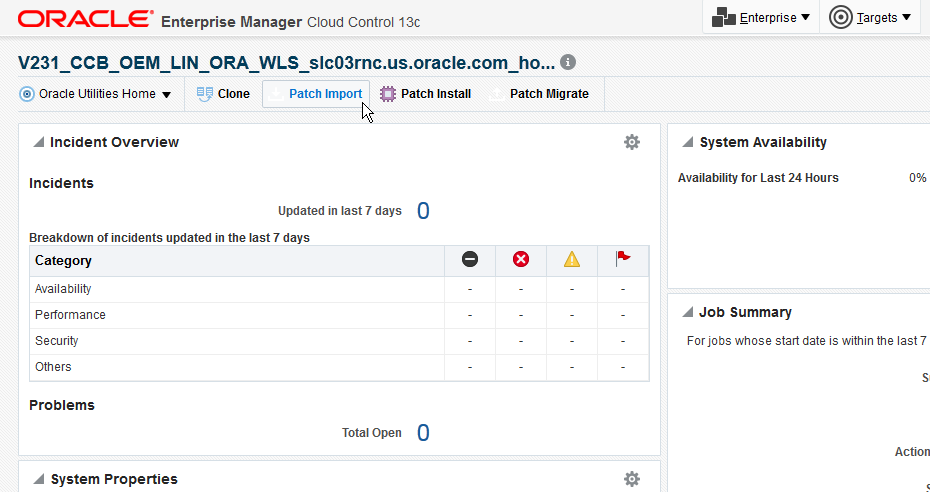Click incidents updated count 0

click(x=423, y=211)
